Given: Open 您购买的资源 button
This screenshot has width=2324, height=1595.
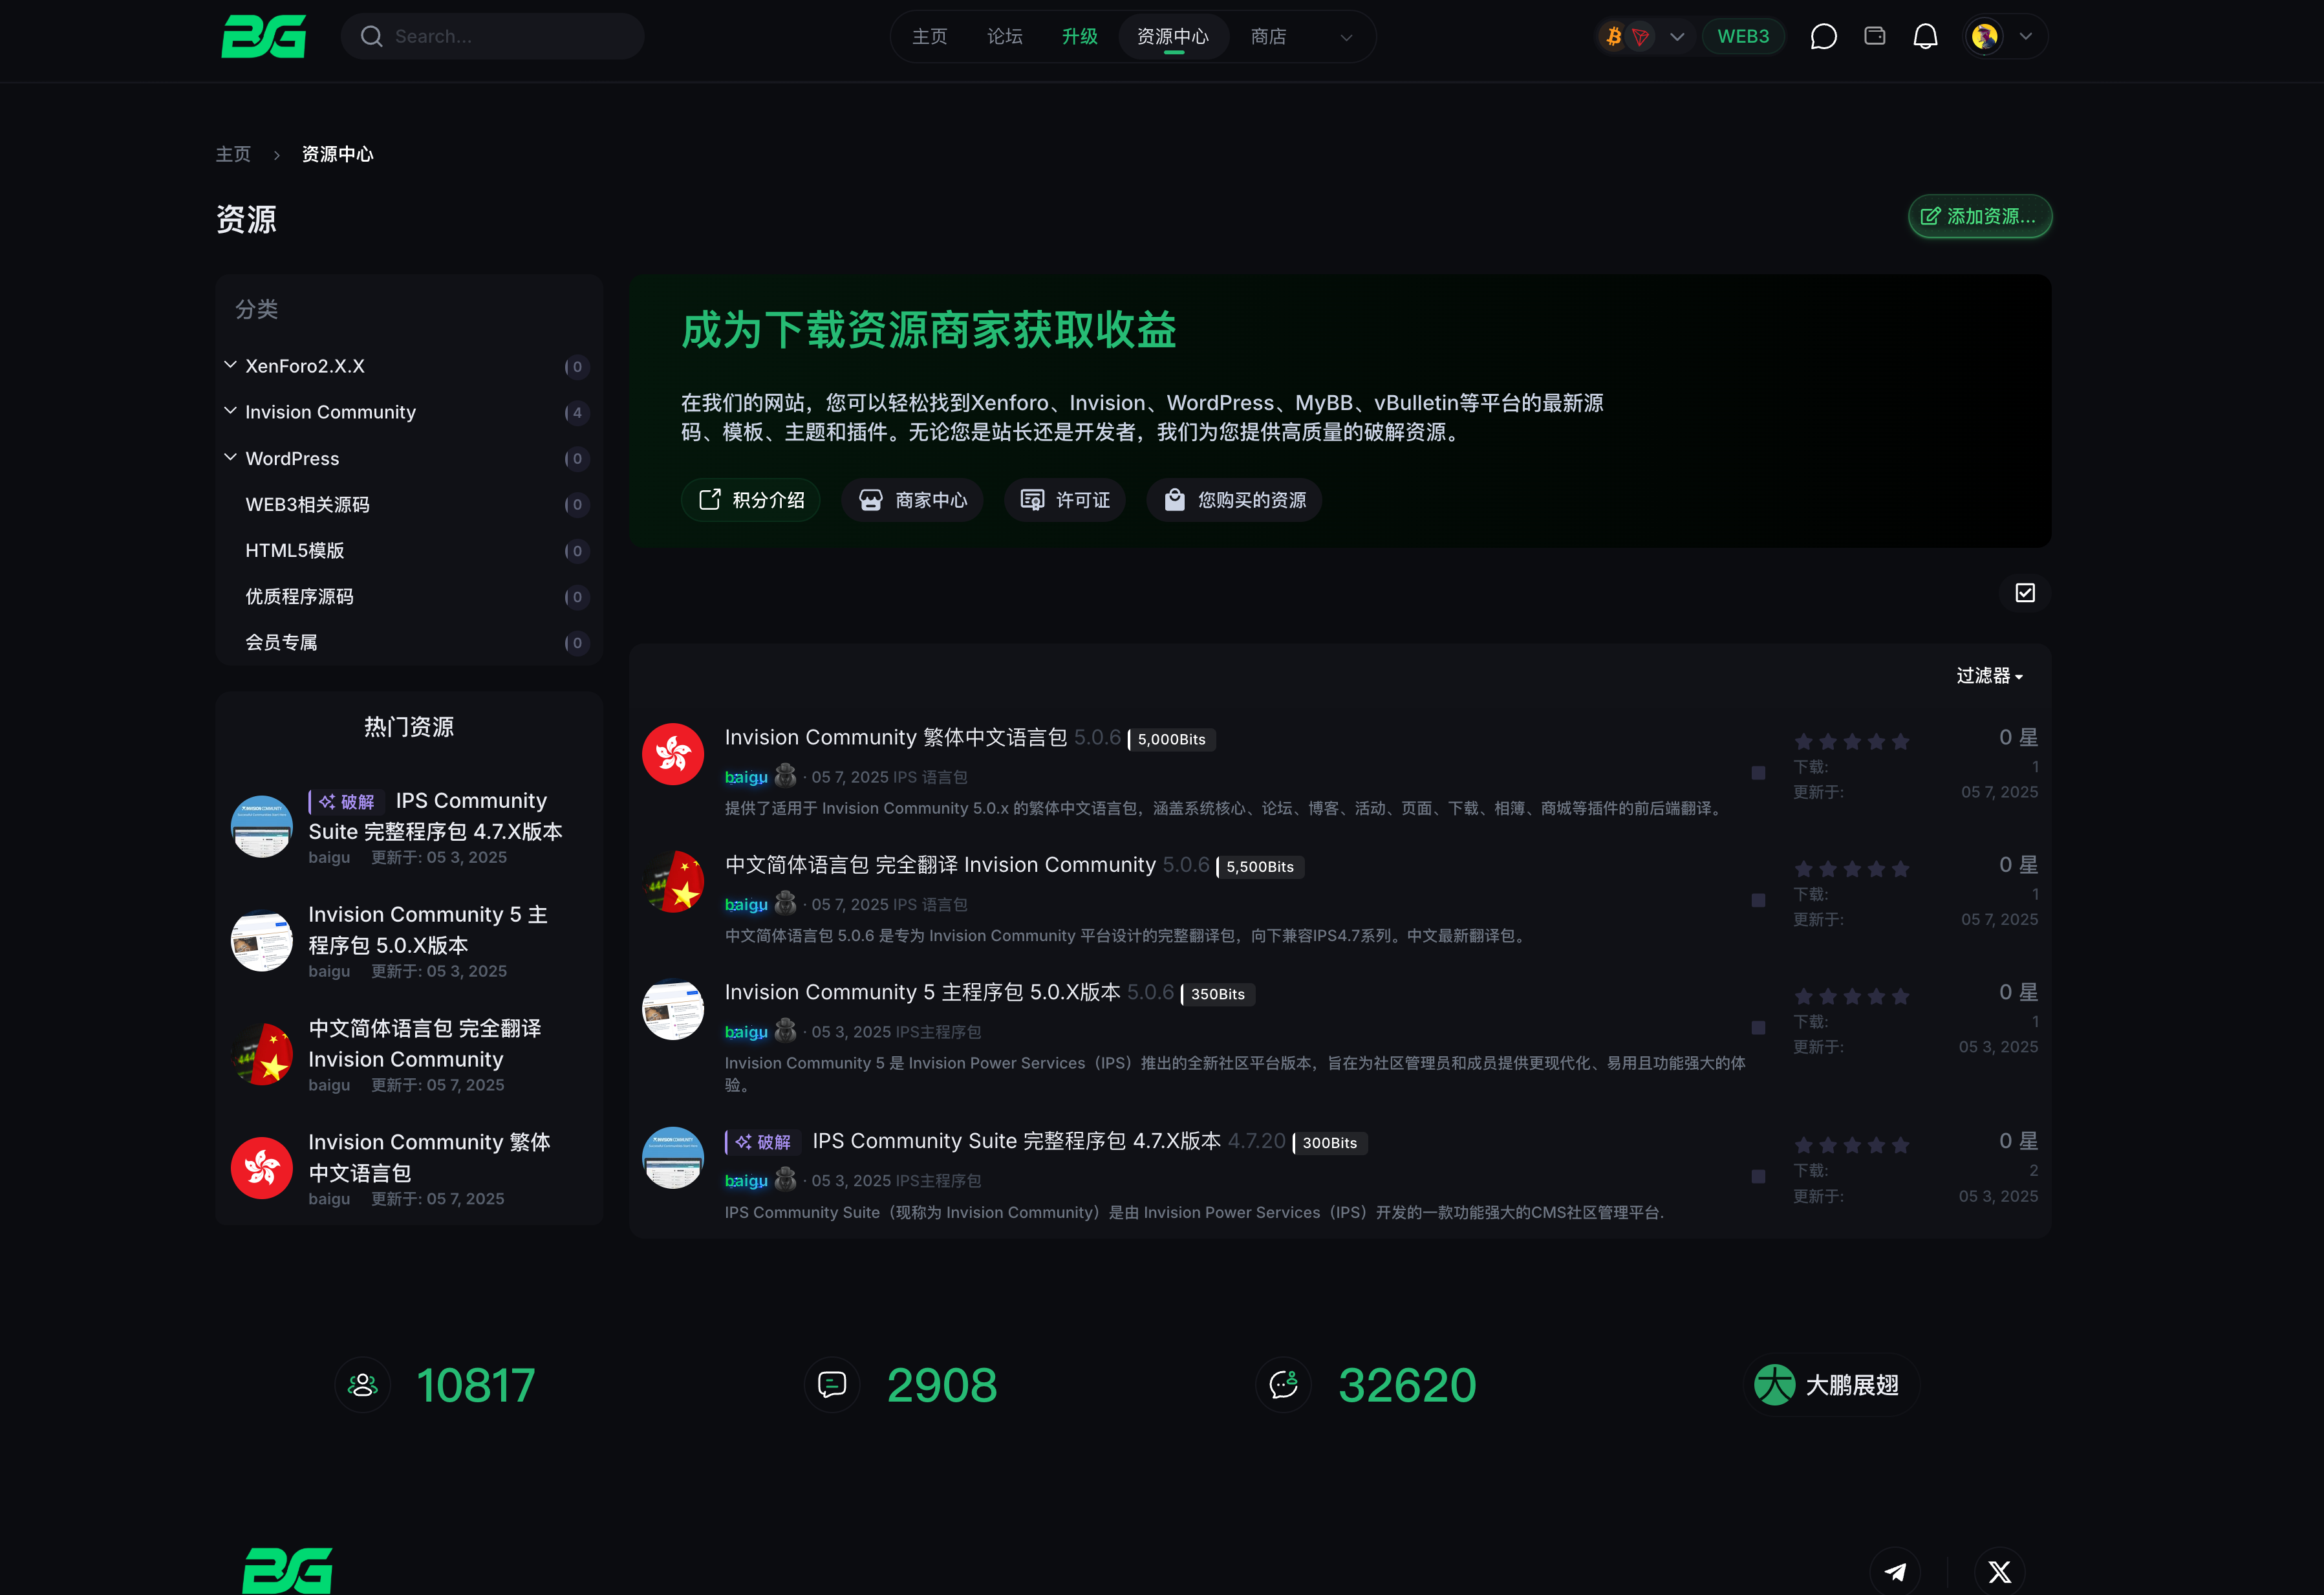Looking at the screenshot, I should click(x=1234, y=500).
